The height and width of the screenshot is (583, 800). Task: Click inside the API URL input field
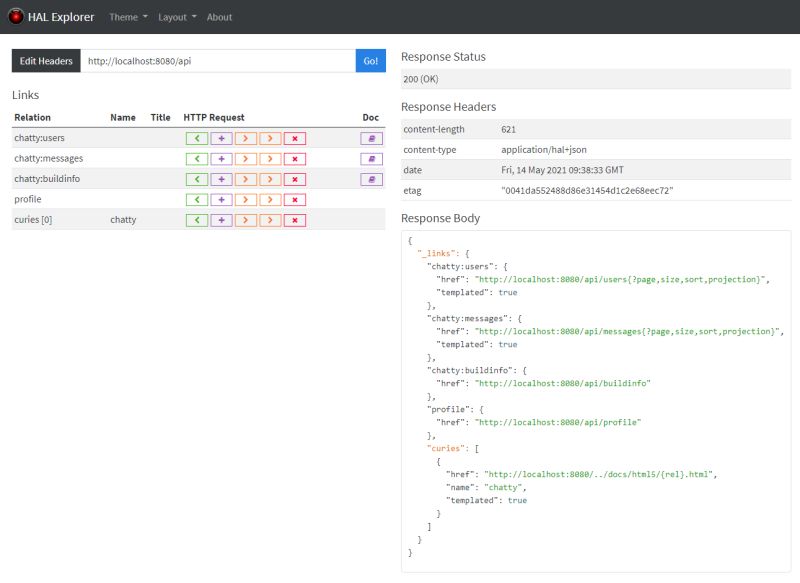point(220,61)
